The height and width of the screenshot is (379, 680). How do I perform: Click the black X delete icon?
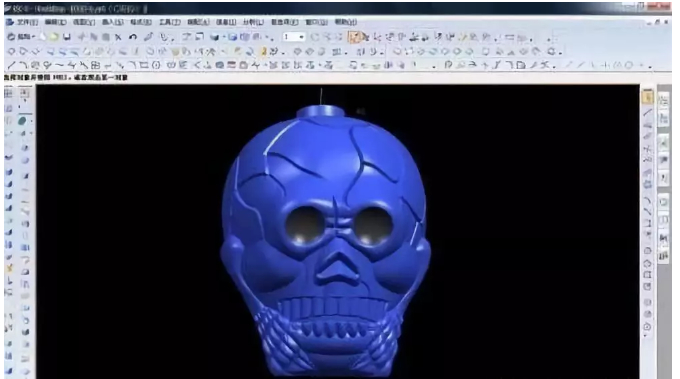point(118,37)
